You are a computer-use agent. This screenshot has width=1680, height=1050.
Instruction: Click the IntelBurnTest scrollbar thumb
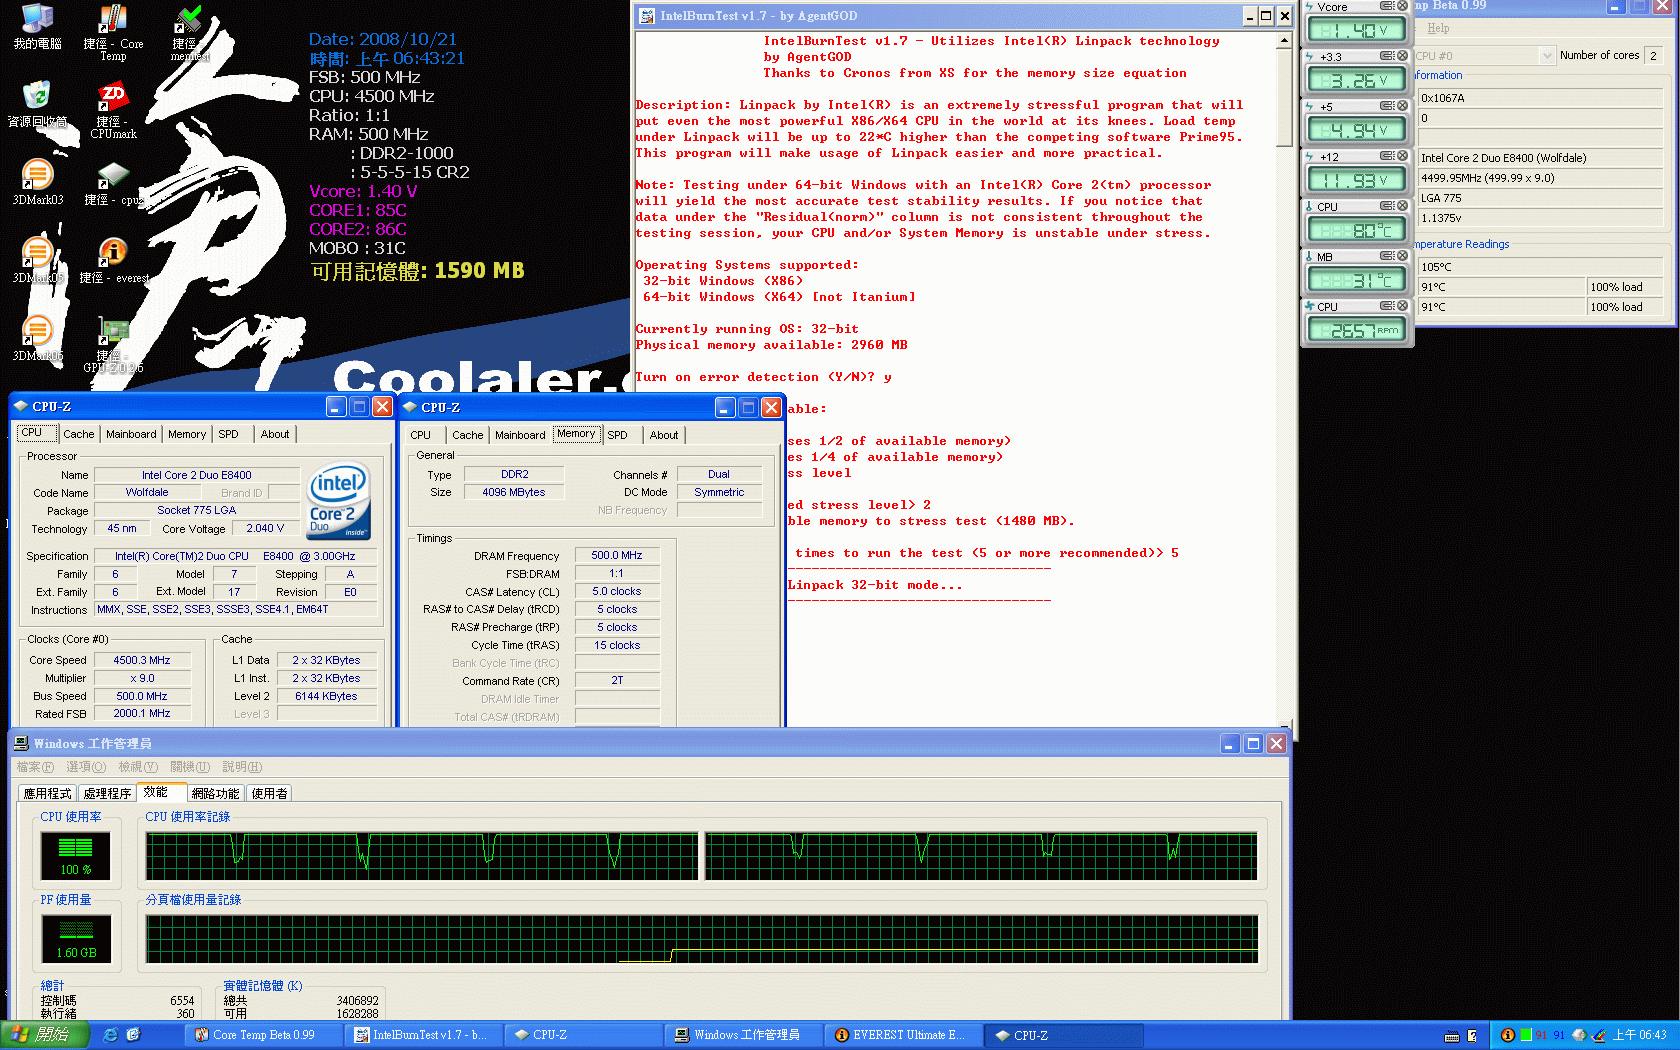[x=1284, y=98]
